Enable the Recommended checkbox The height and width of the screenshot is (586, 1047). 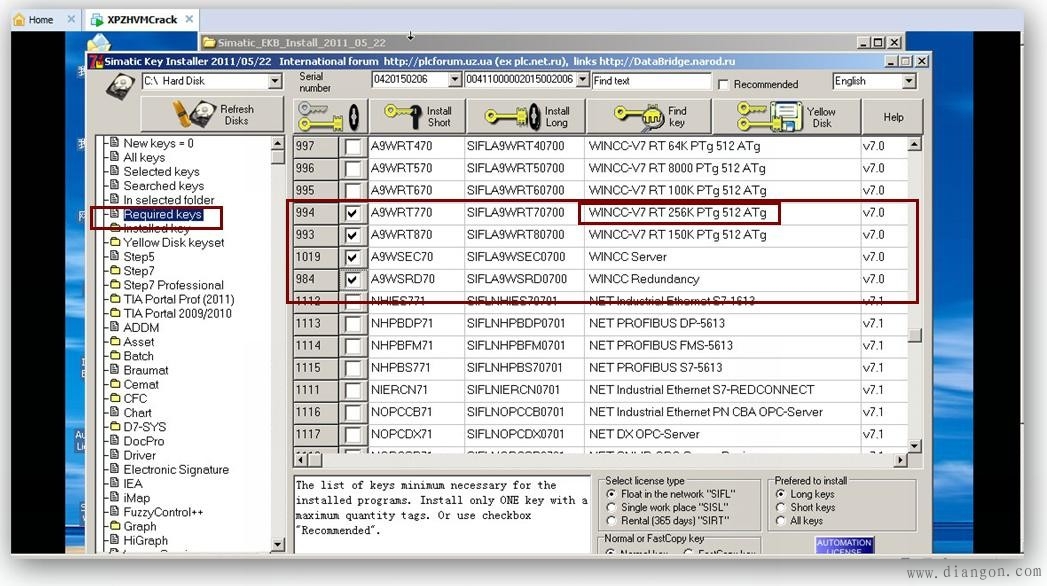coord(724,85)
